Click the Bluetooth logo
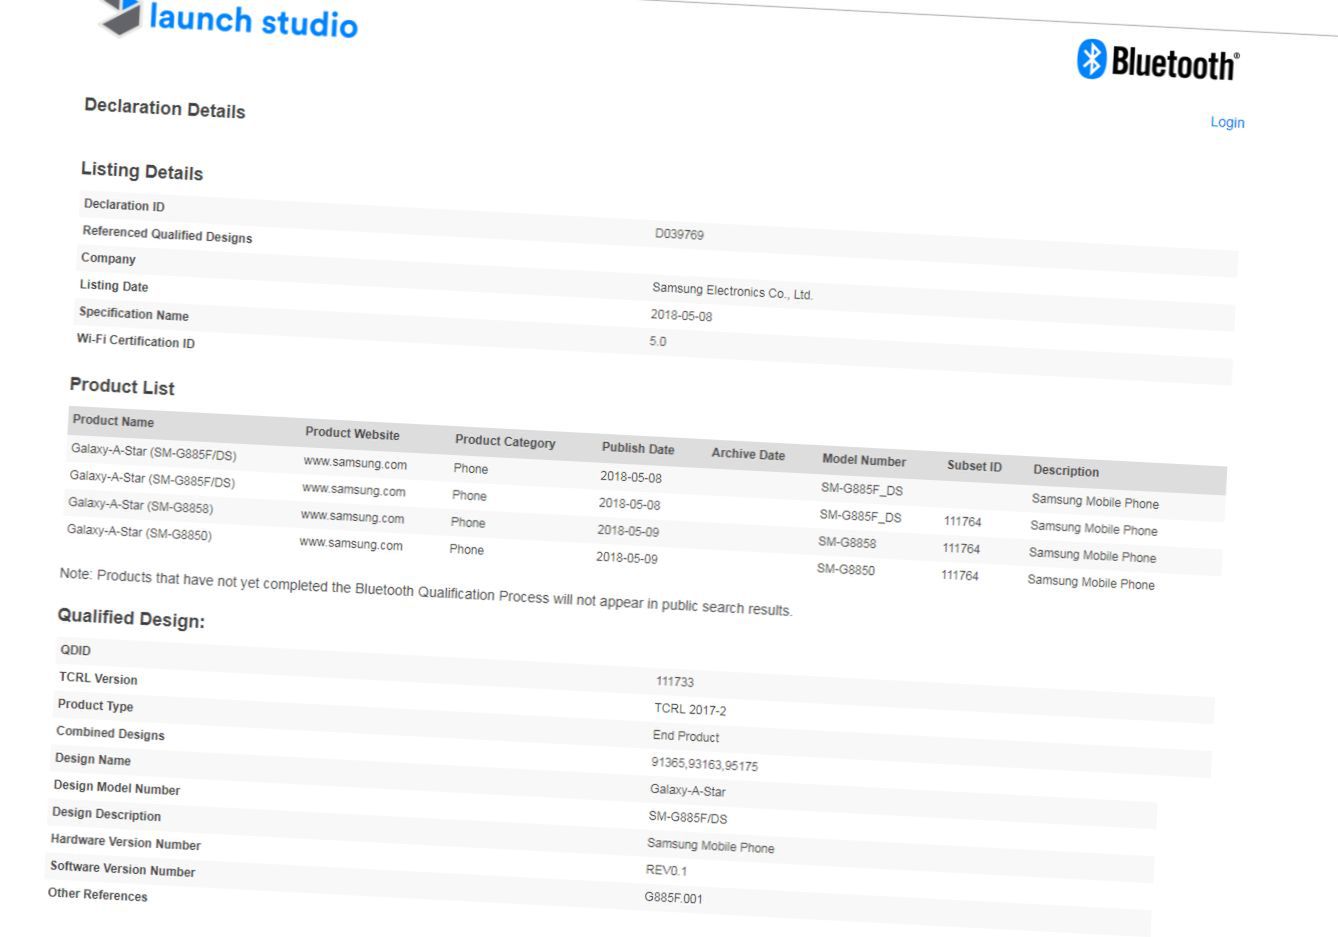Image resolution: width=1338 pixels, height=937 pixels. coord(1158,62)
